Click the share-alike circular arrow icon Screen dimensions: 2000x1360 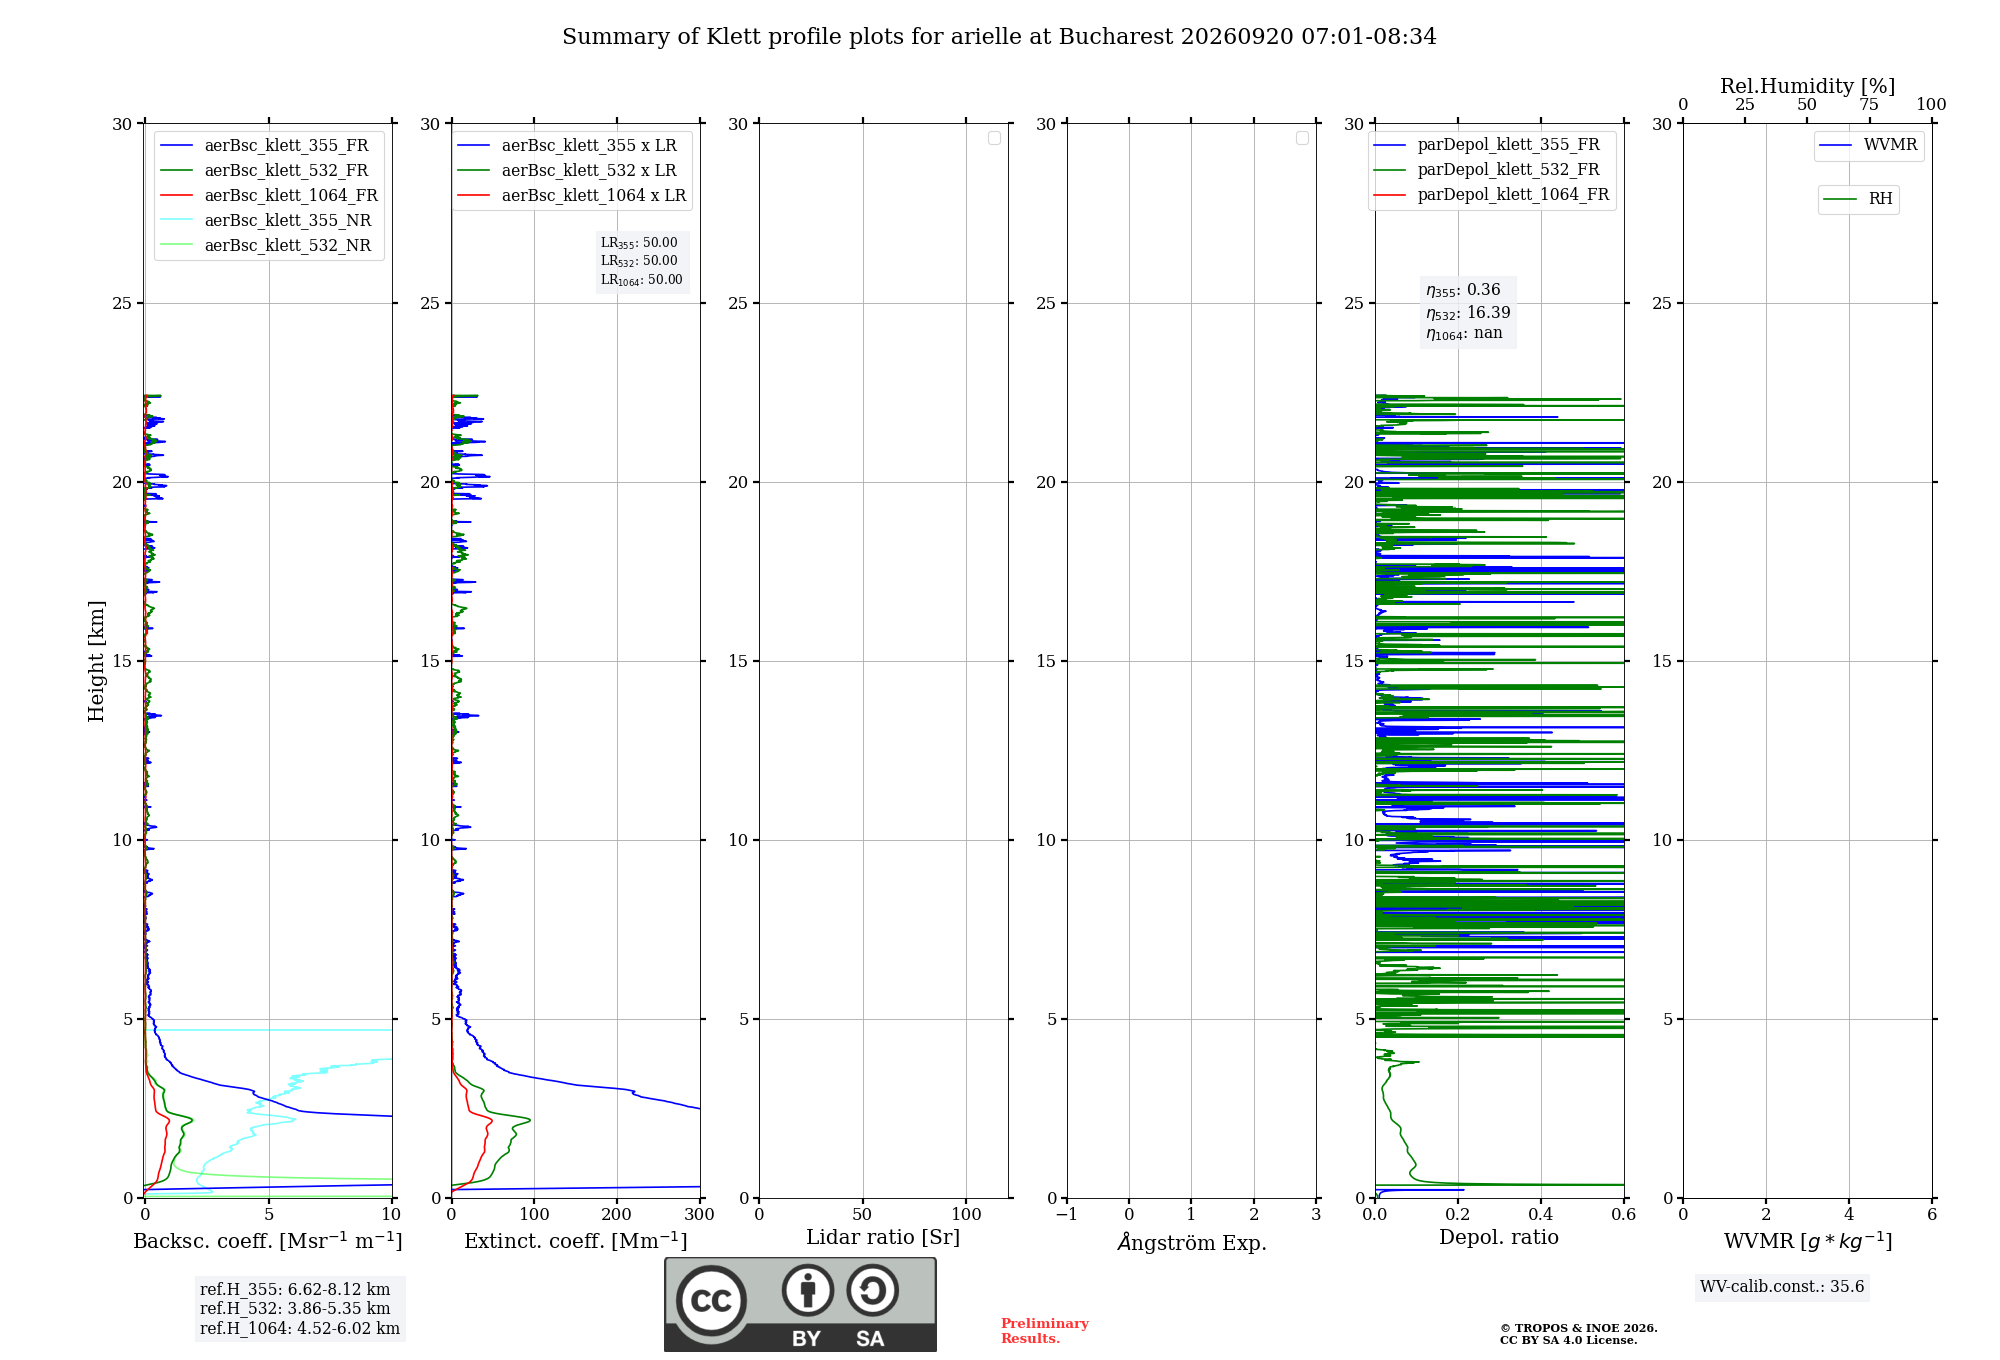[x=872, y=1290]
